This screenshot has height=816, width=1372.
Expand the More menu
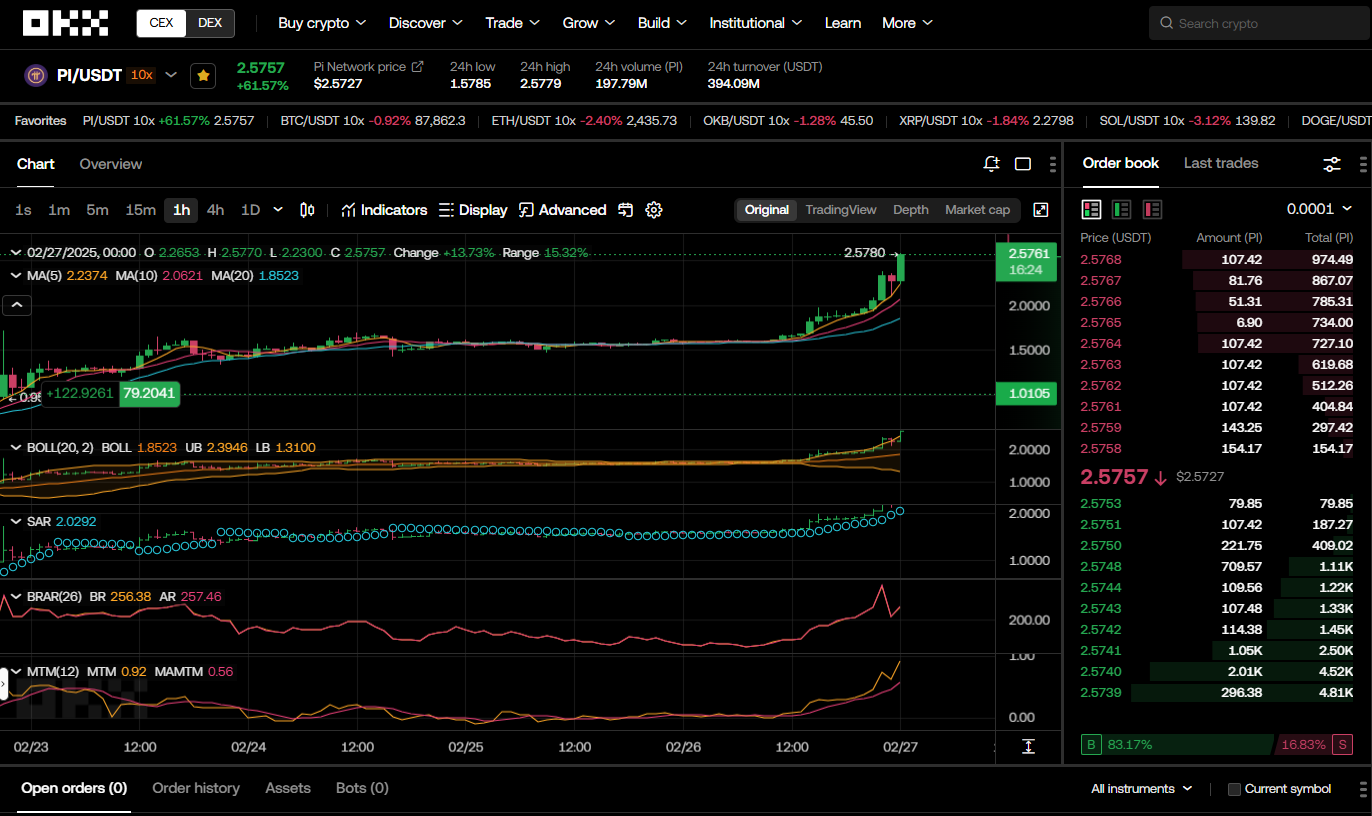coord(908,23)
